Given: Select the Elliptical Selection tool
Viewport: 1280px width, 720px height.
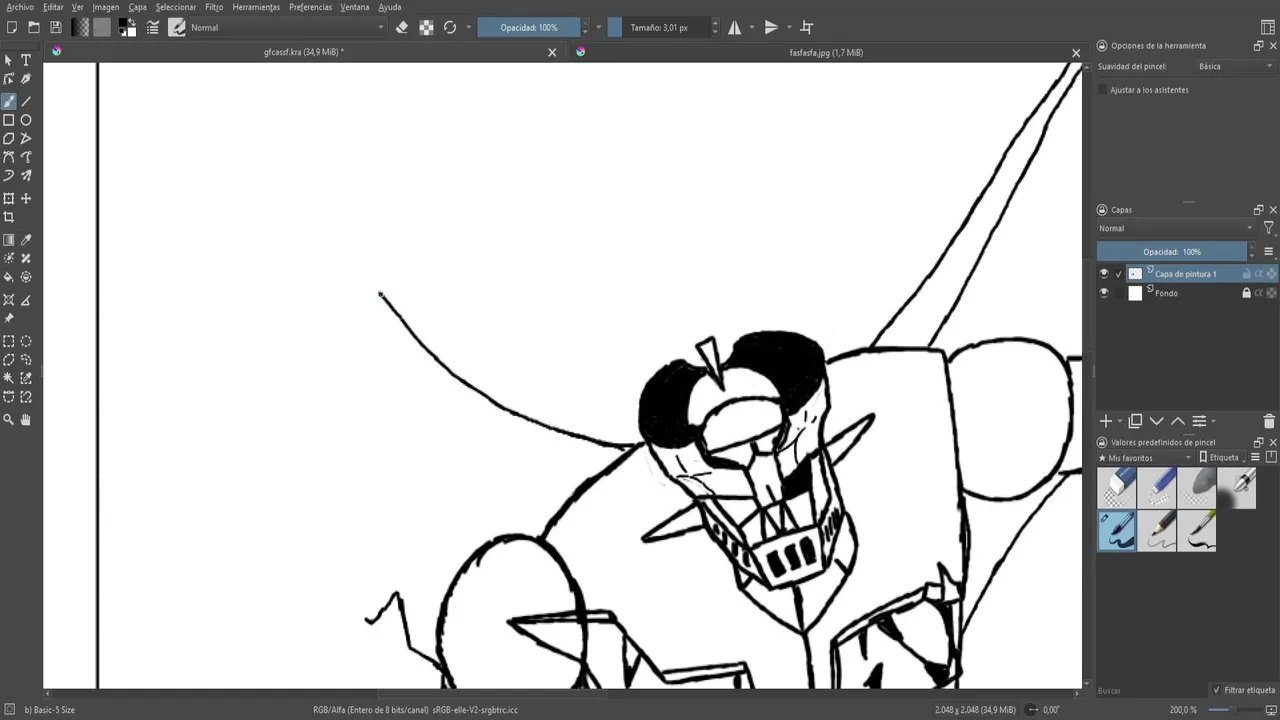Looking at the screenshot, I should pos(26,341).
